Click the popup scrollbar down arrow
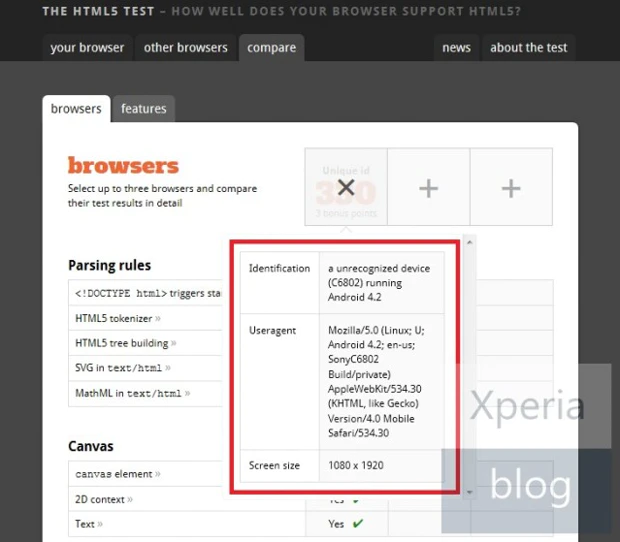This screenshot has width=620, height=542. (x=470, y=491)
